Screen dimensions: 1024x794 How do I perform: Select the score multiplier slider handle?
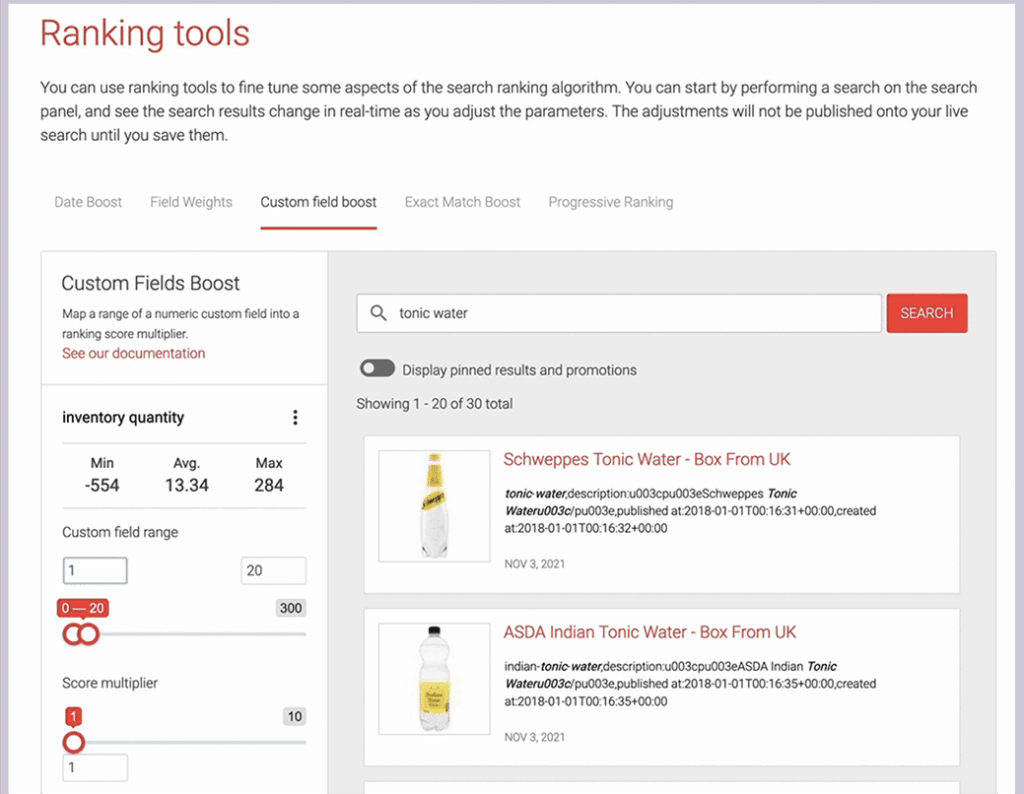click(73, 742)
